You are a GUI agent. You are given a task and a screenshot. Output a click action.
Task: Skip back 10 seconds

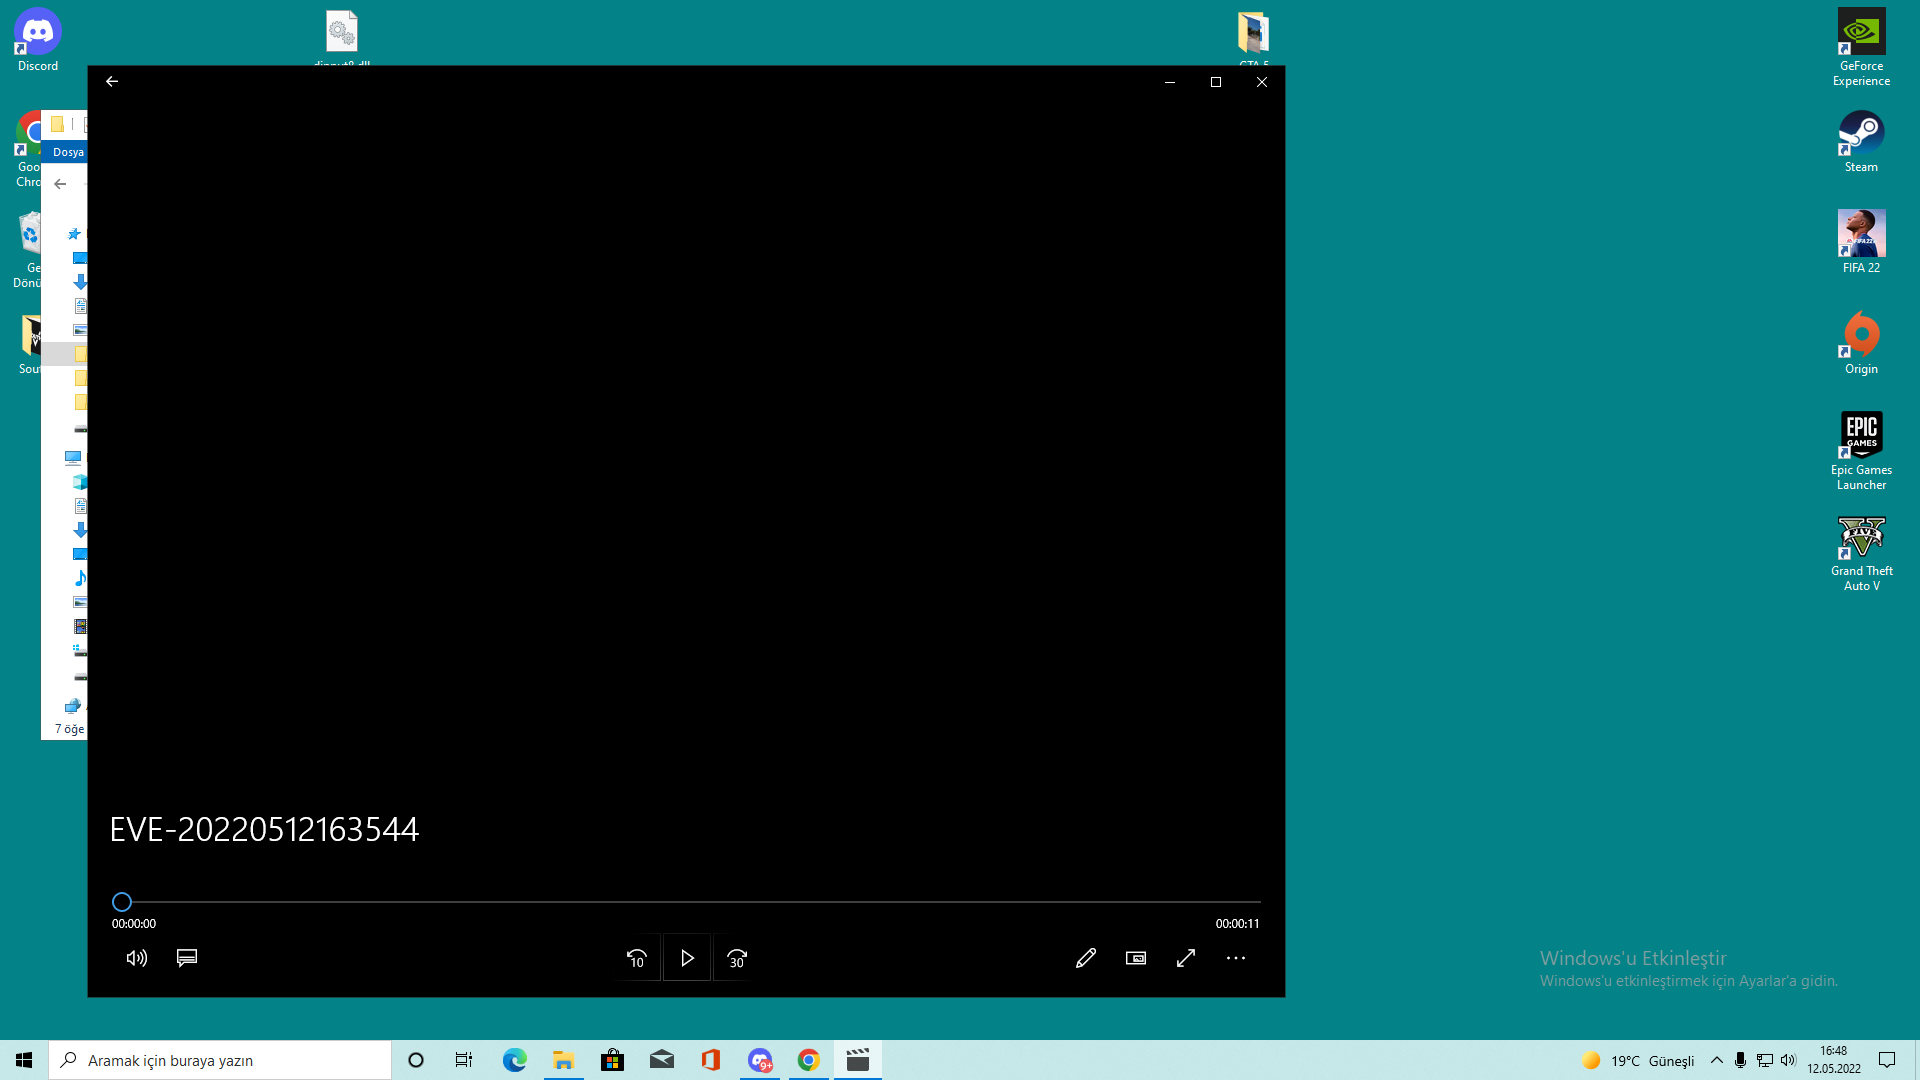coord(637,958)
